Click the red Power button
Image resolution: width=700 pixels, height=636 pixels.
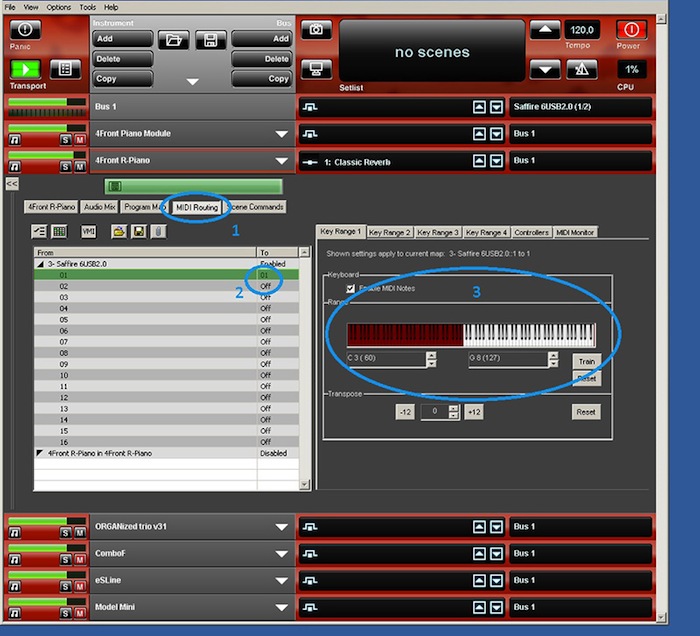tap(631, 30)
